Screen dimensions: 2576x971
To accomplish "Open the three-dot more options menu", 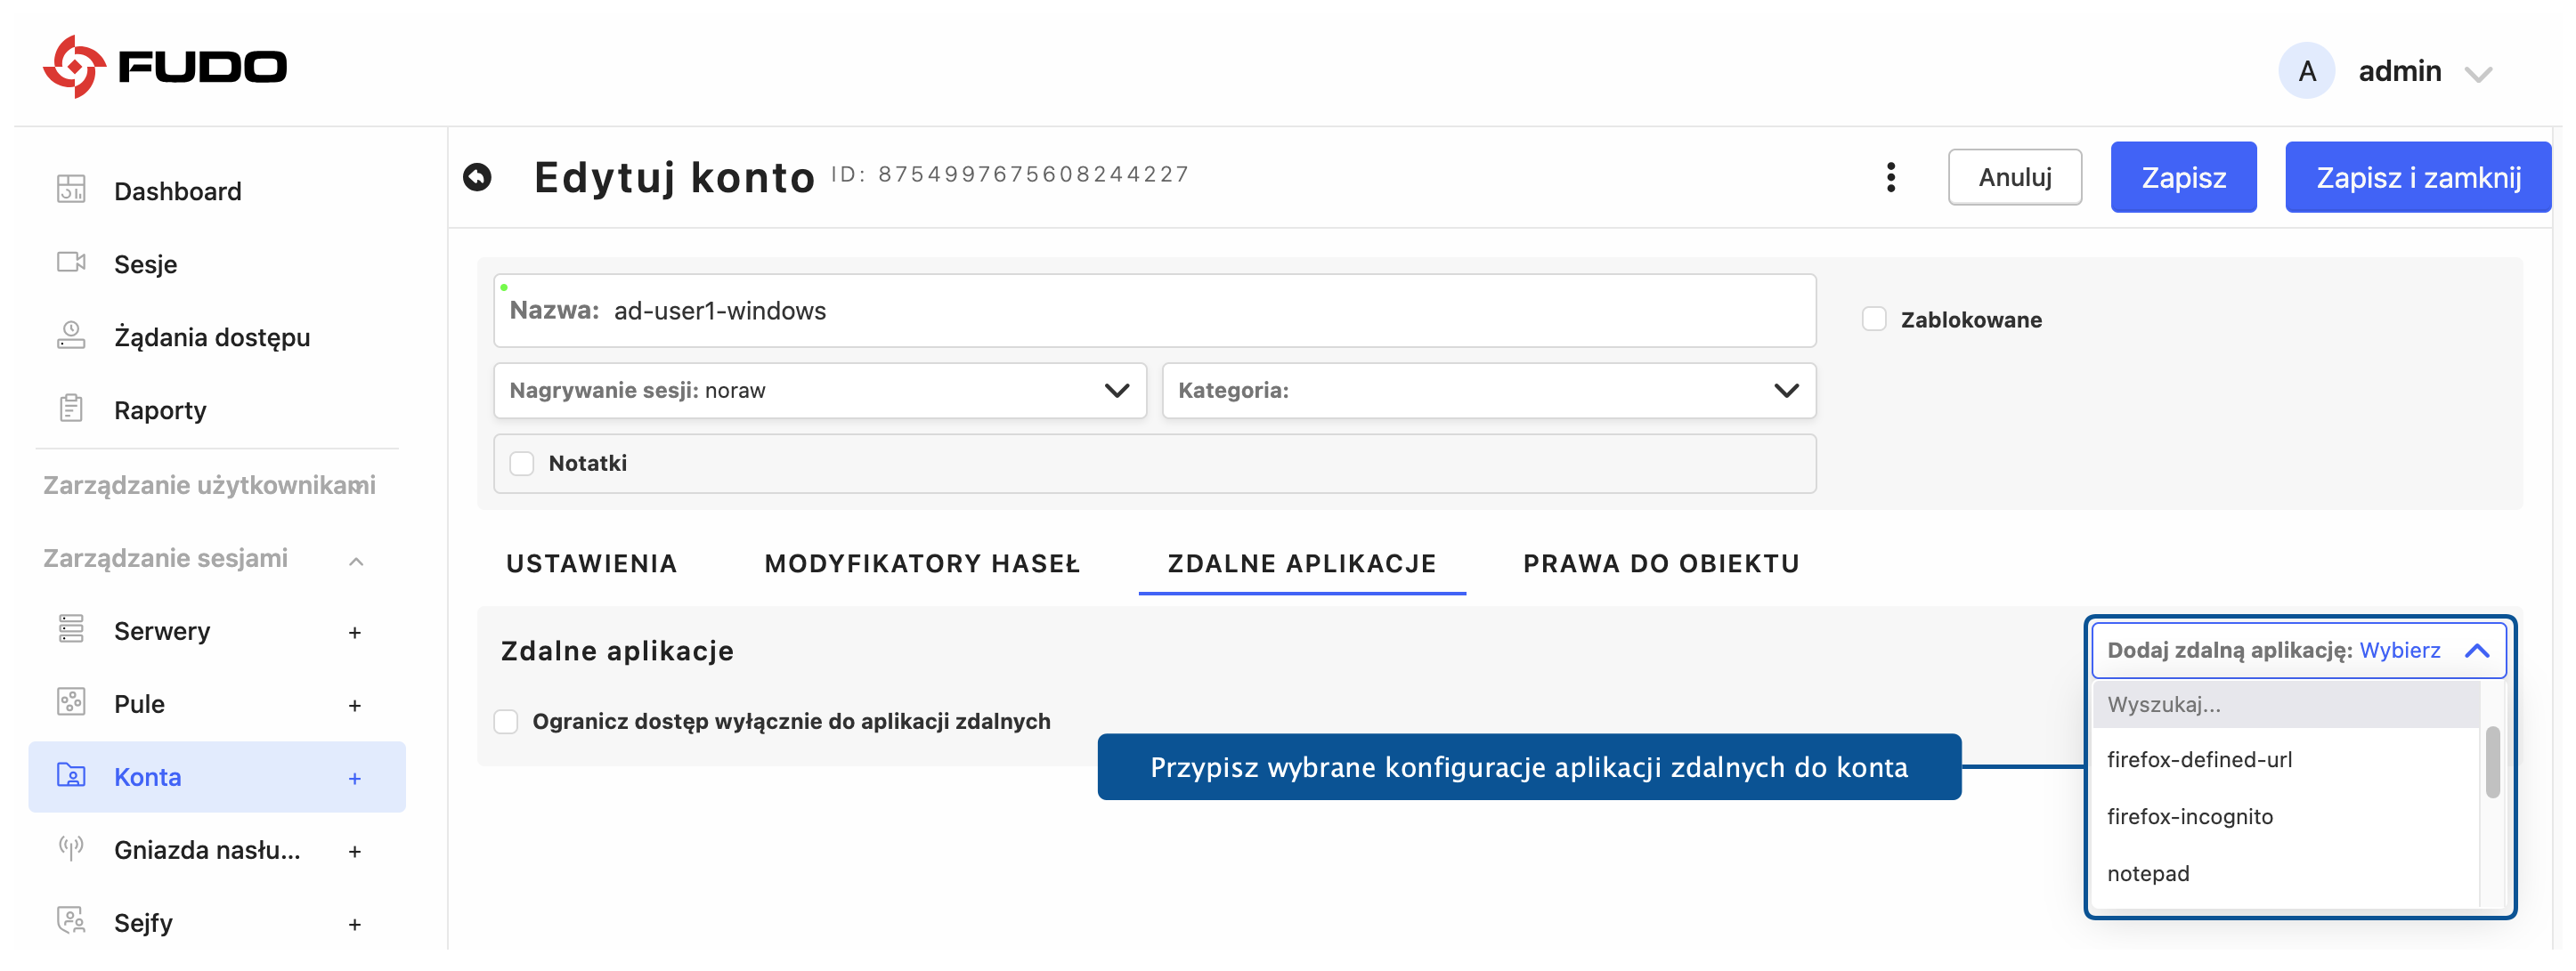I will tap(1890, 177).
